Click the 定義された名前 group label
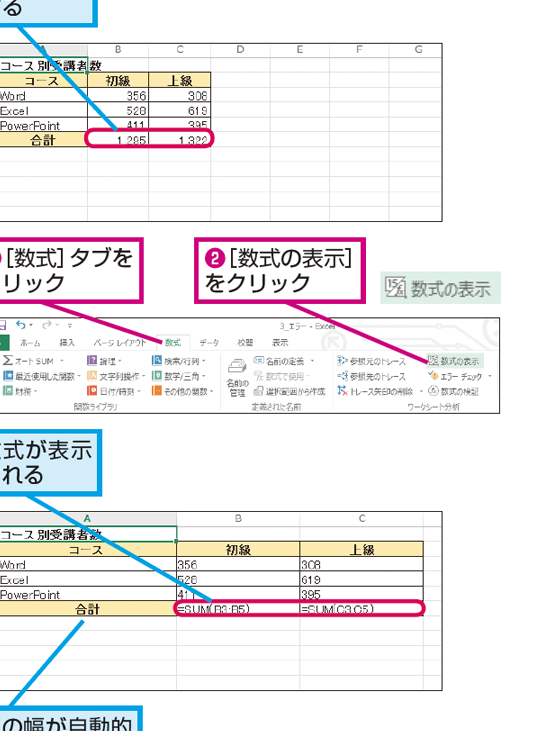 [x=276, y=407]
